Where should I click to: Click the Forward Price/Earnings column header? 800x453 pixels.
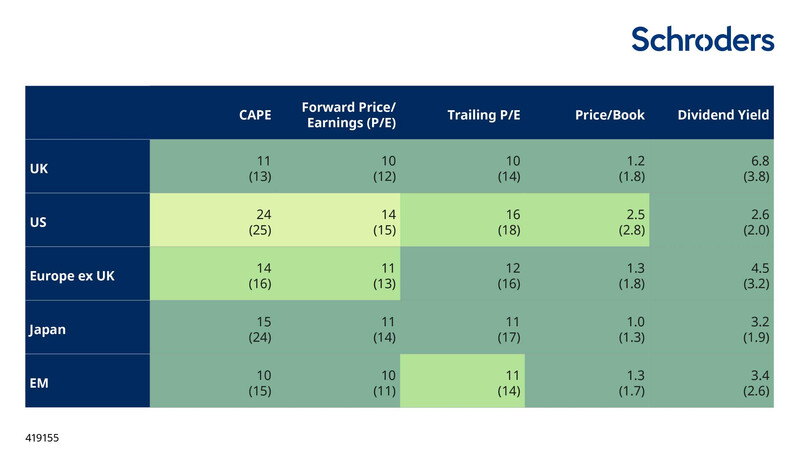point(349,115)
